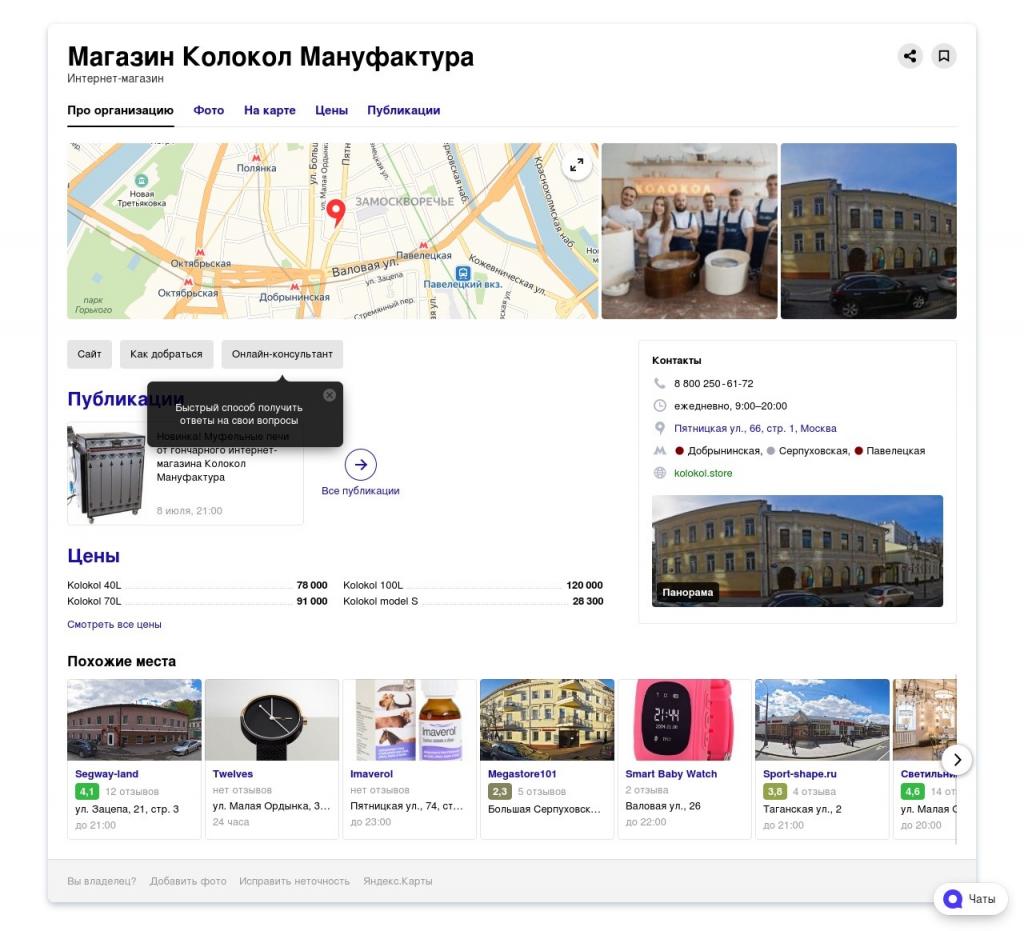Viewport: 1024px width, 931px height.
Task: Click the 4,1 rating badge of Segway-land
Action: click(87, 791)
